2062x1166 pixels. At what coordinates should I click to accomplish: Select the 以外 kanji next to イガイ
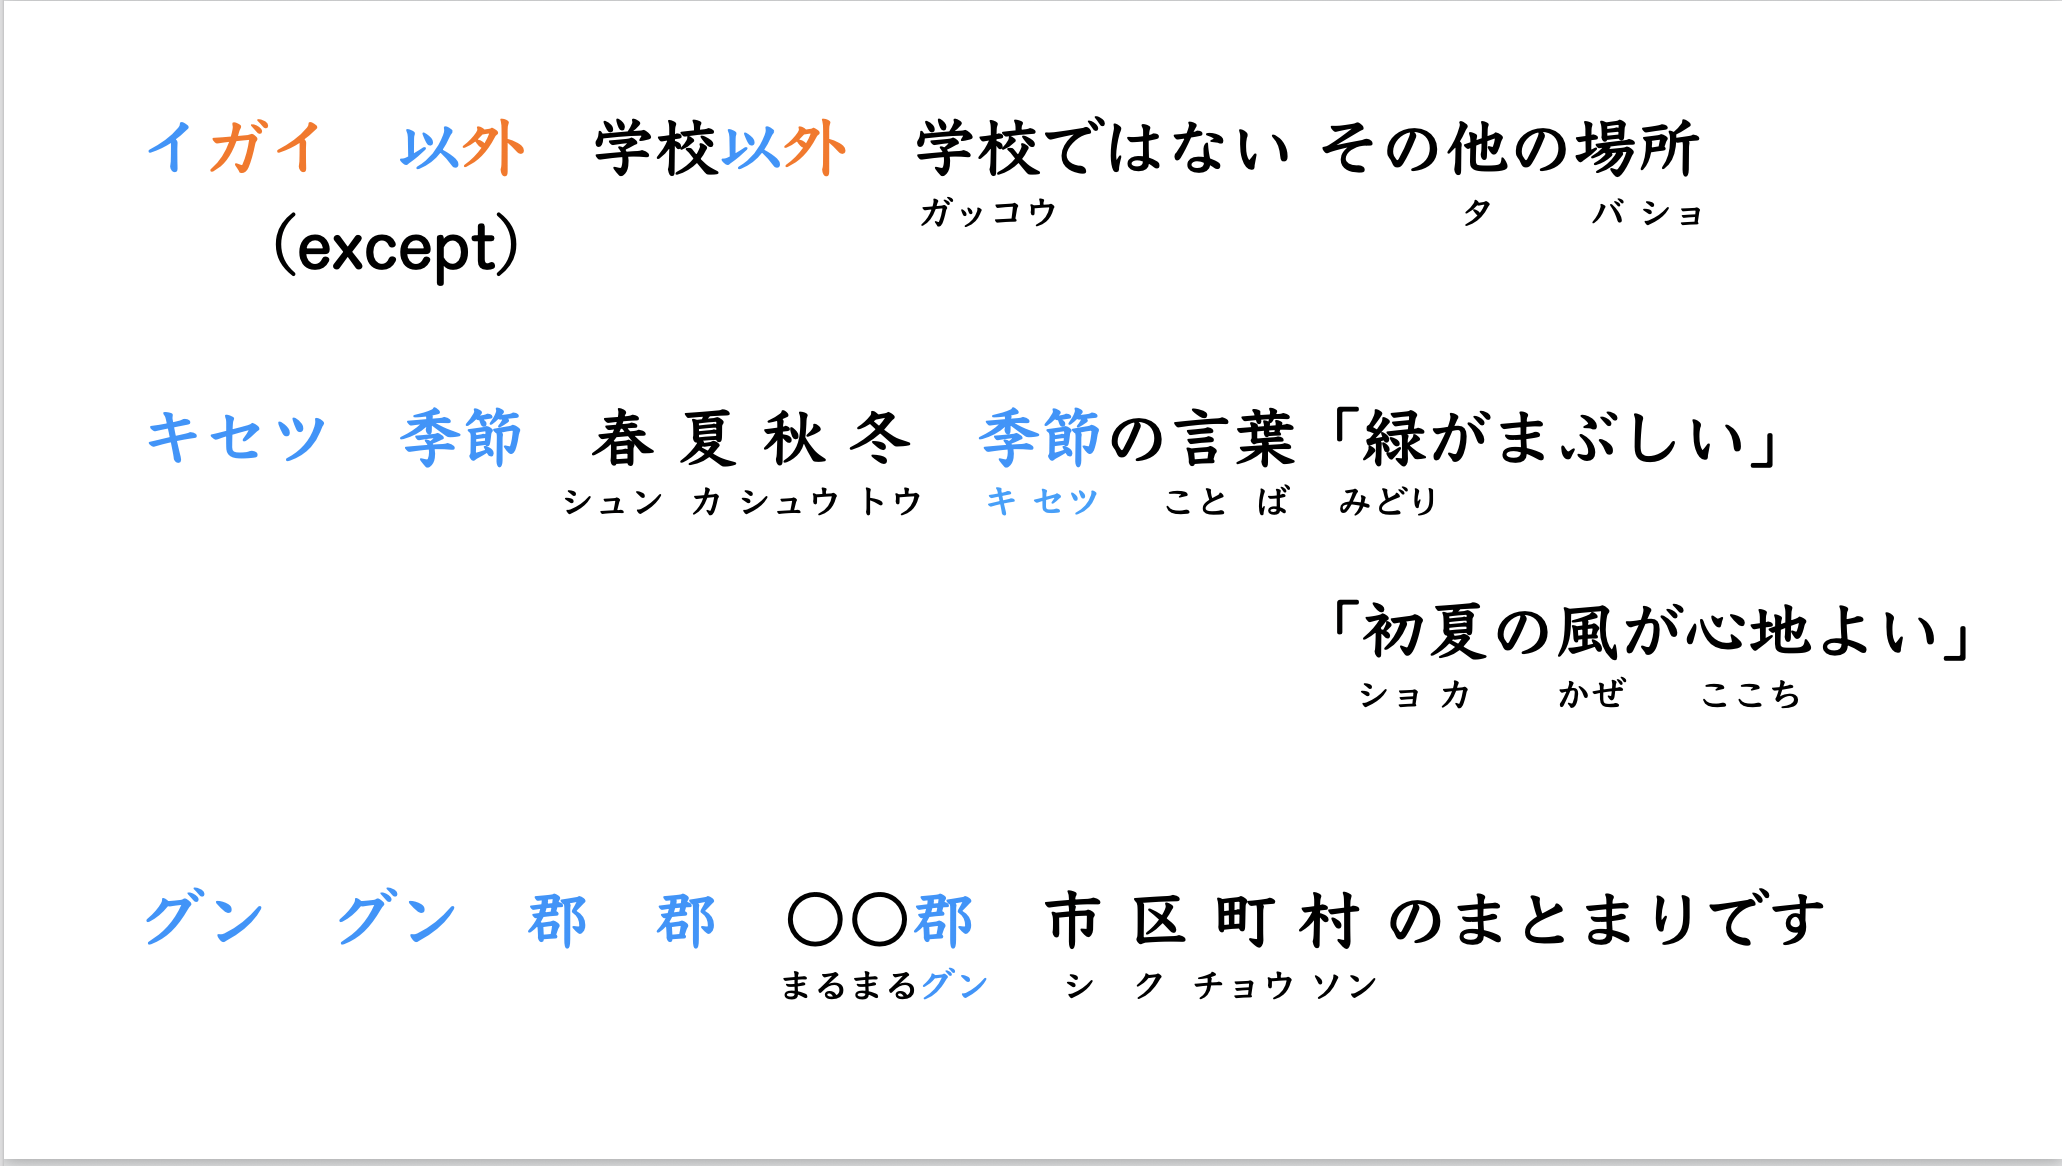point(462,148)
